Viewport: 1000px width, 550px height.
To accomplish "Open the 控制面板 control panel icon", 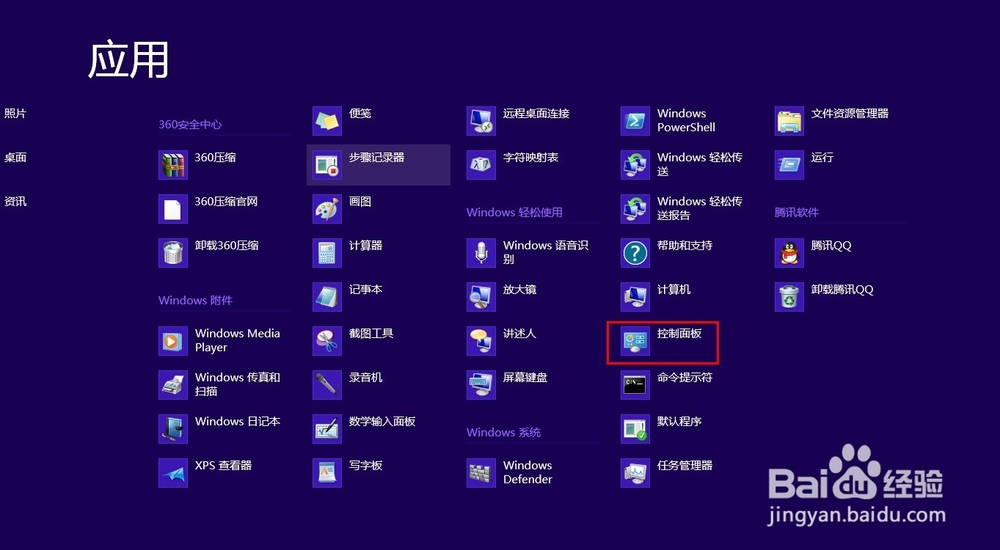I will [635, 341].
